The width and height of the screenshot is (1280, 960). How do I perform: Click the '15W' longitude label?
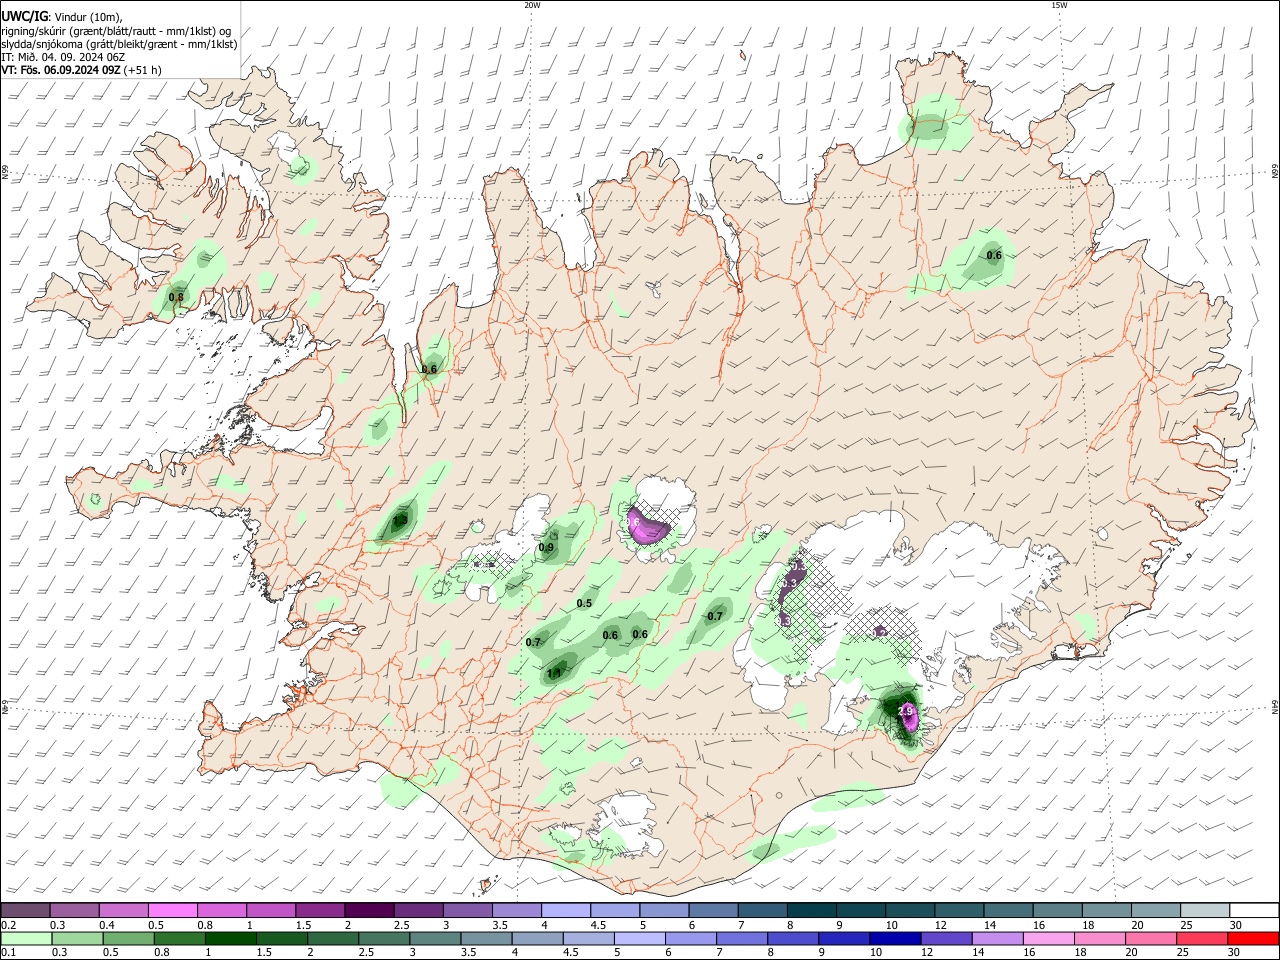point(1059,5)
